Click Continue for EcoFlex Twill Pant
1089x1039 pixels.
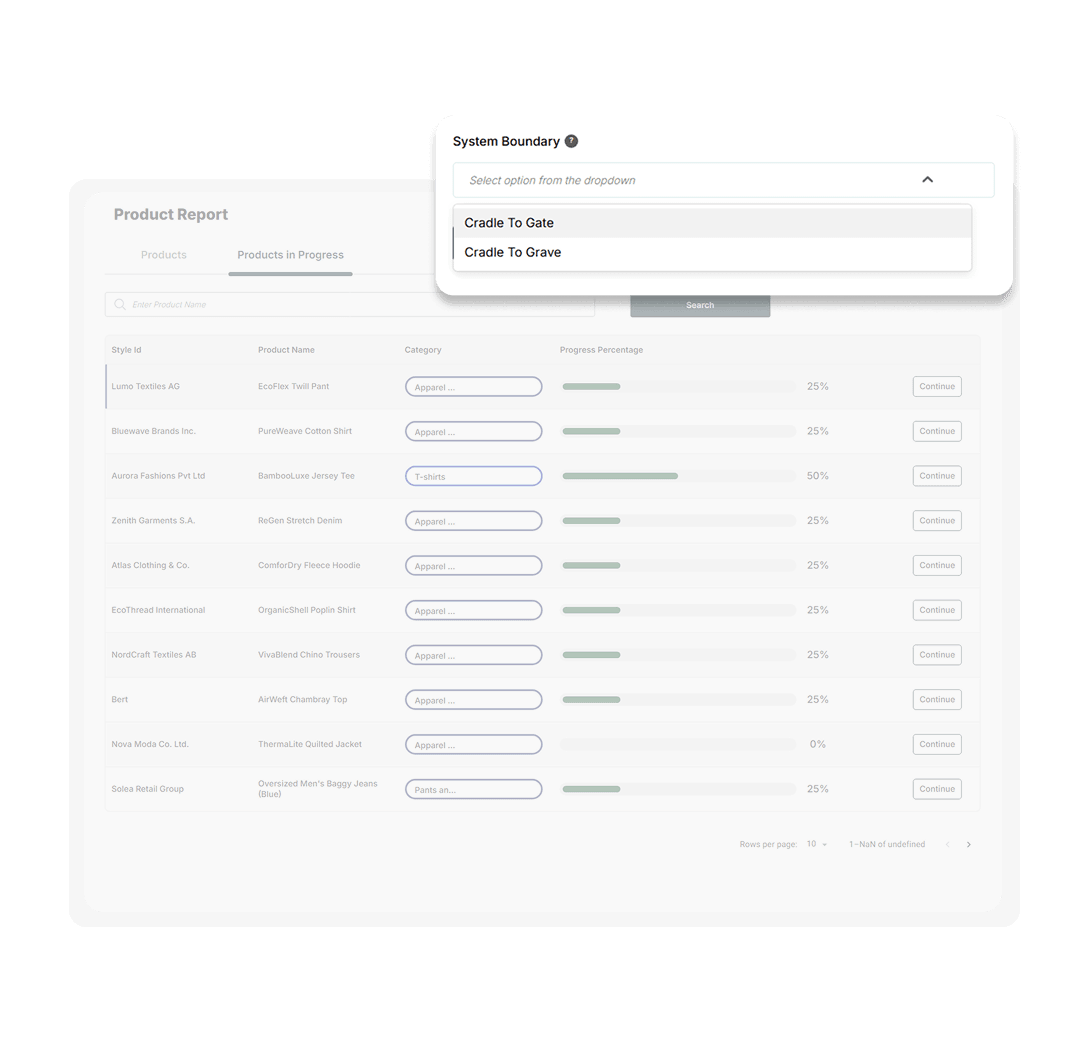(x=936, y=386)
